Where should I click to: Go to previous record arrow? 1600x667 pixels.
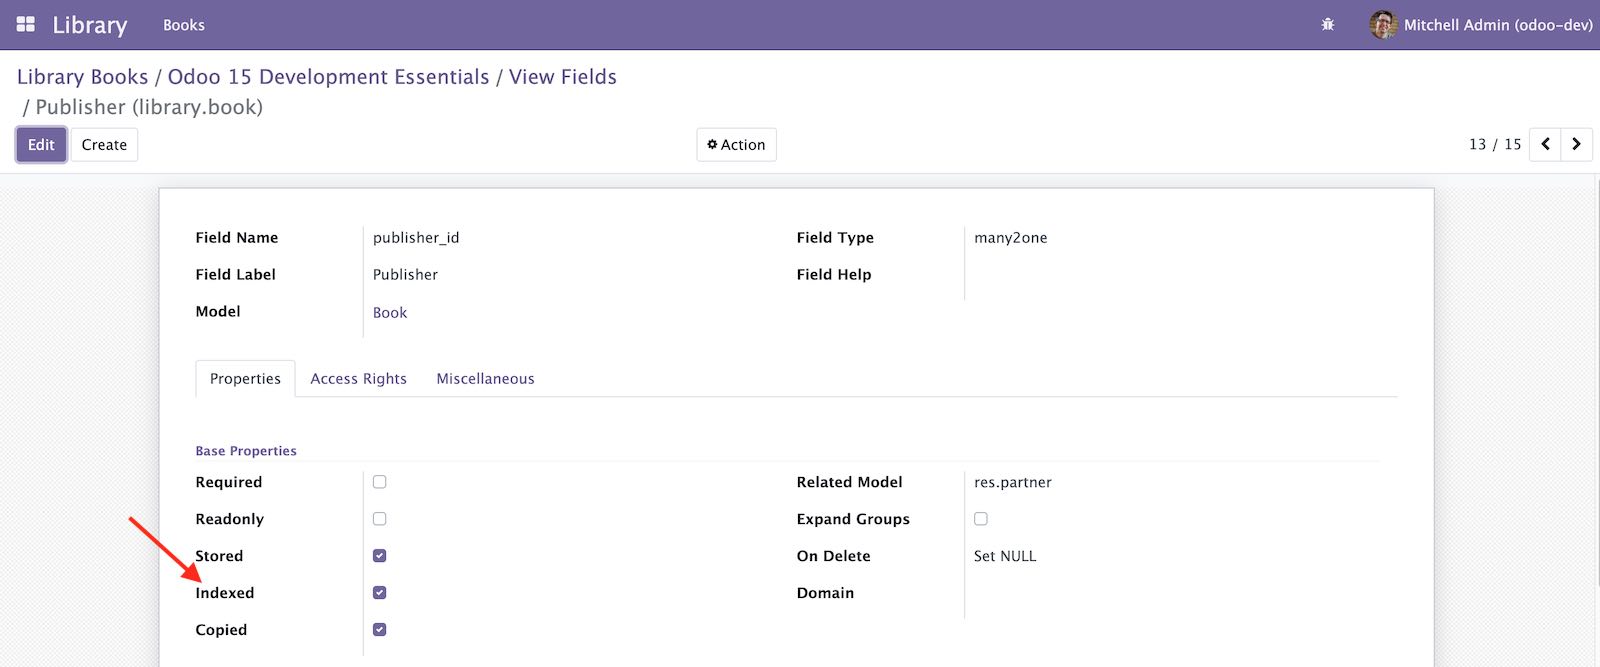pos(1545,144)
